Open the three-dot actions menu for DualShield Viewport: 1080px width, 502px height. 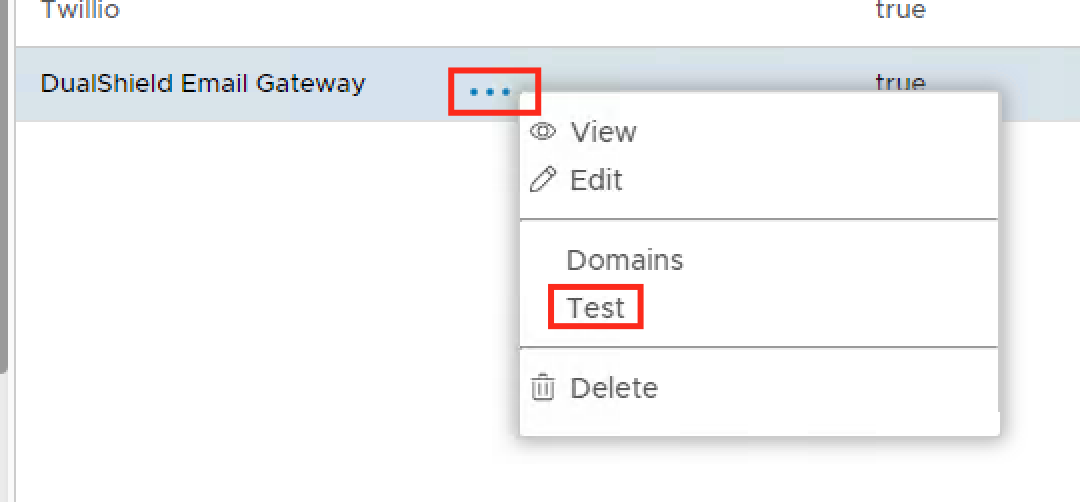pyautogui.click(x=490, y=92)
